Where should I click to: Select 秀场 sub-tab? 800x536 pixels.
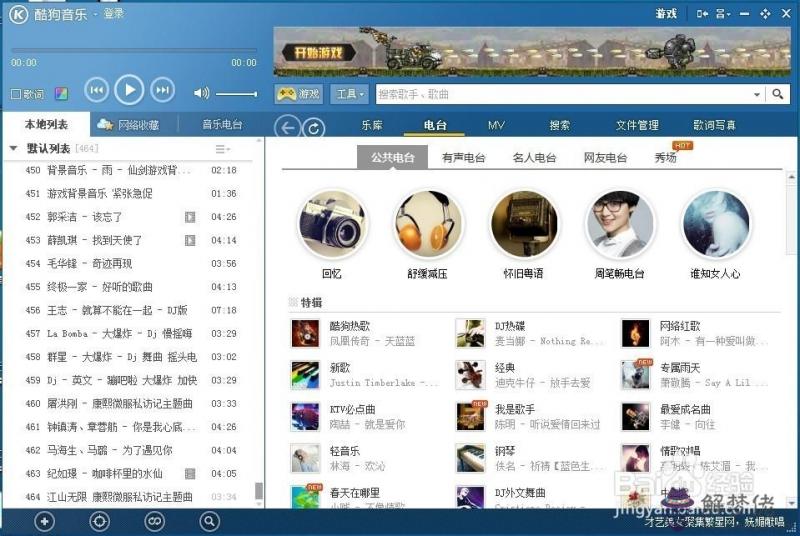tap(665, 158)
